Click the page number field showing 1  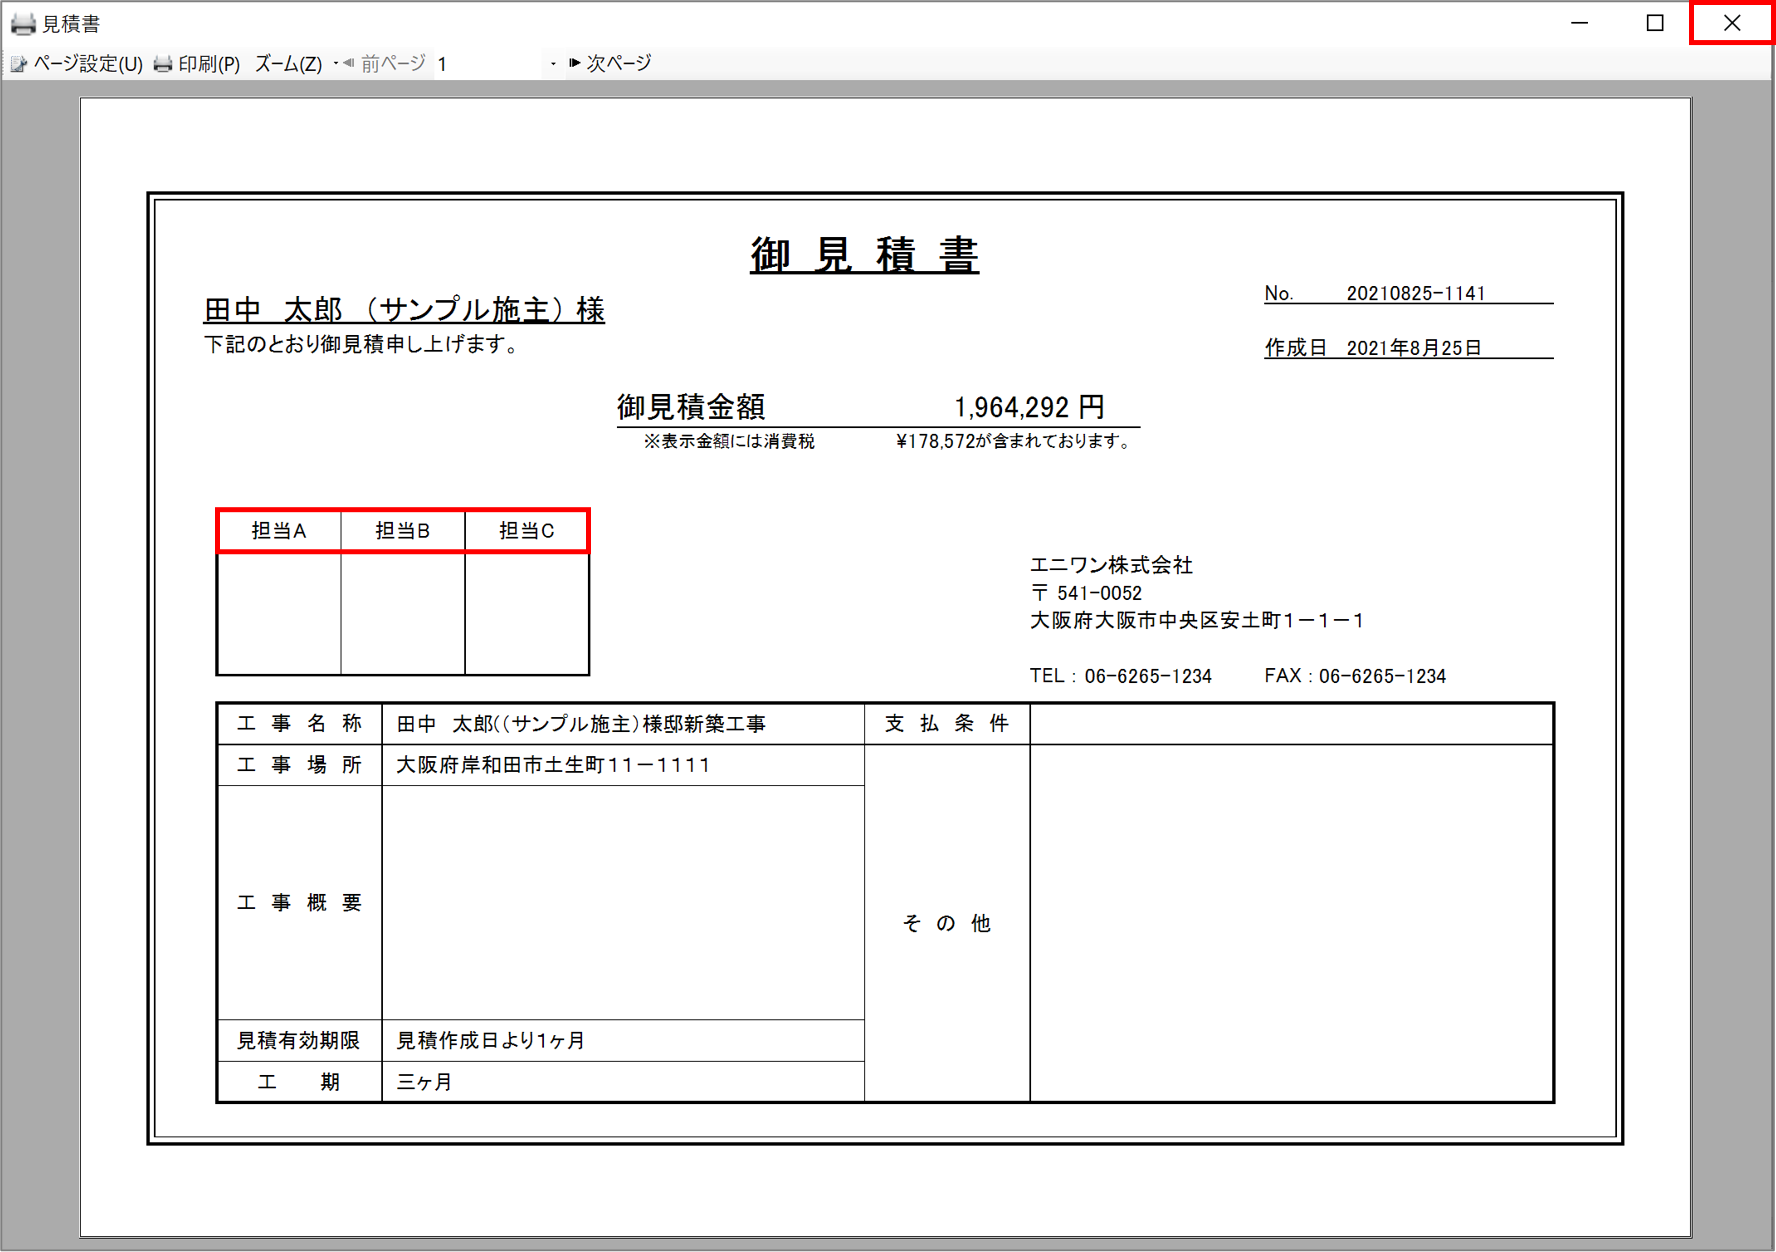point(490,64)
